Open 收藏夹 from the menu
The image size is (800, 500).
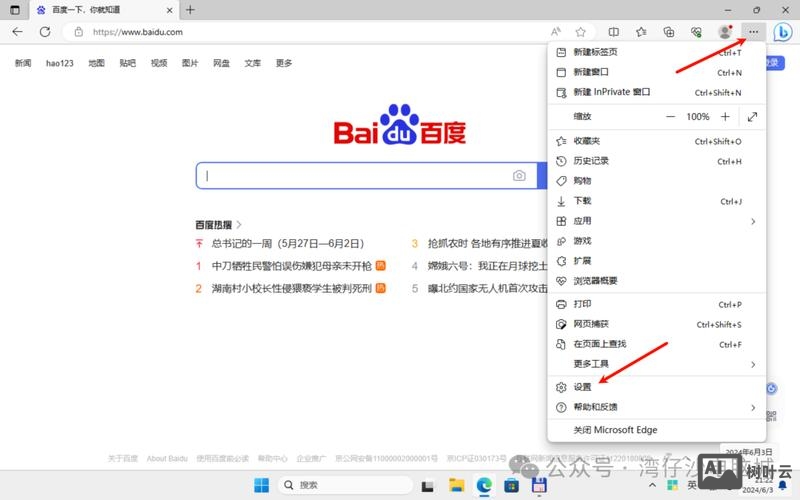click(x=656, y=141)
